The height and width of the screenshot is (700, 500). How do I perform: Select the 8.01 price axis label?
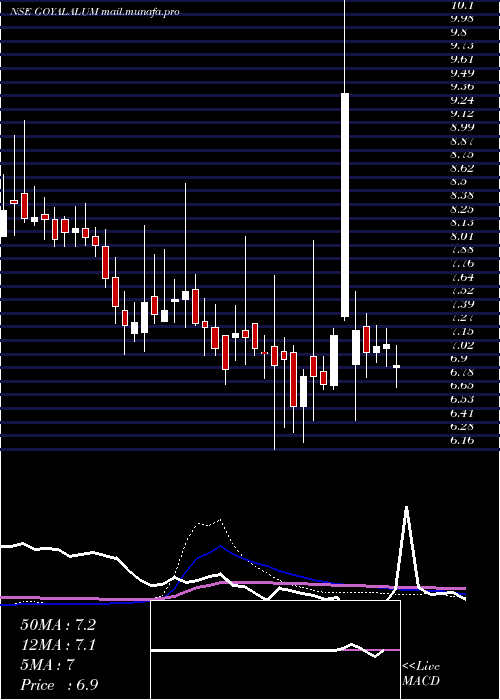coord(462,236)
